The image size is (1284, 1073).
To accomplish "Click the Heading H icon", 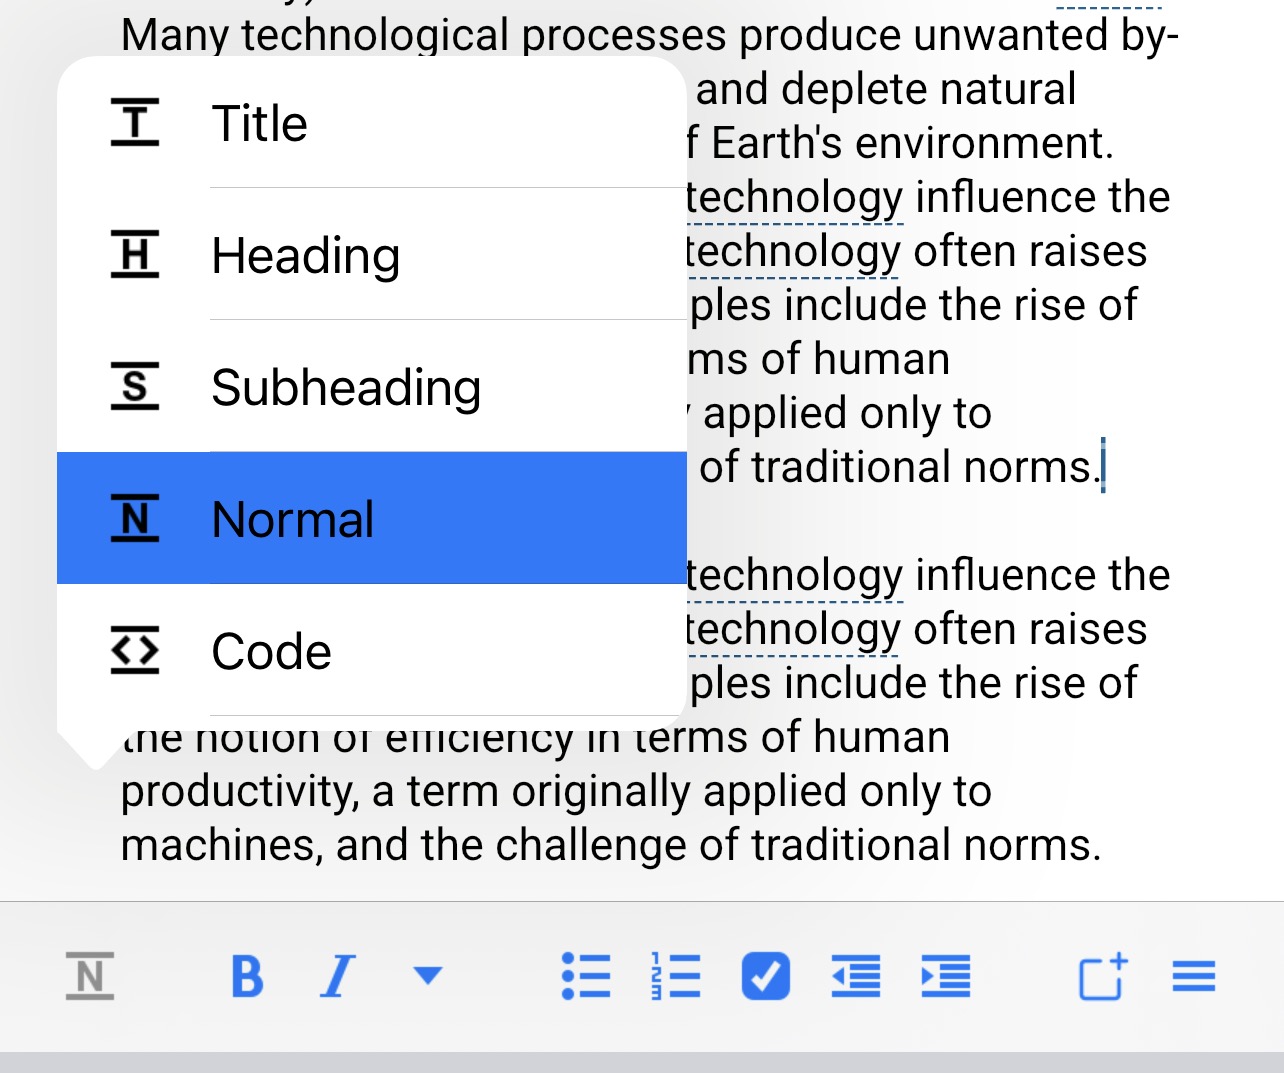I will 135,254.
